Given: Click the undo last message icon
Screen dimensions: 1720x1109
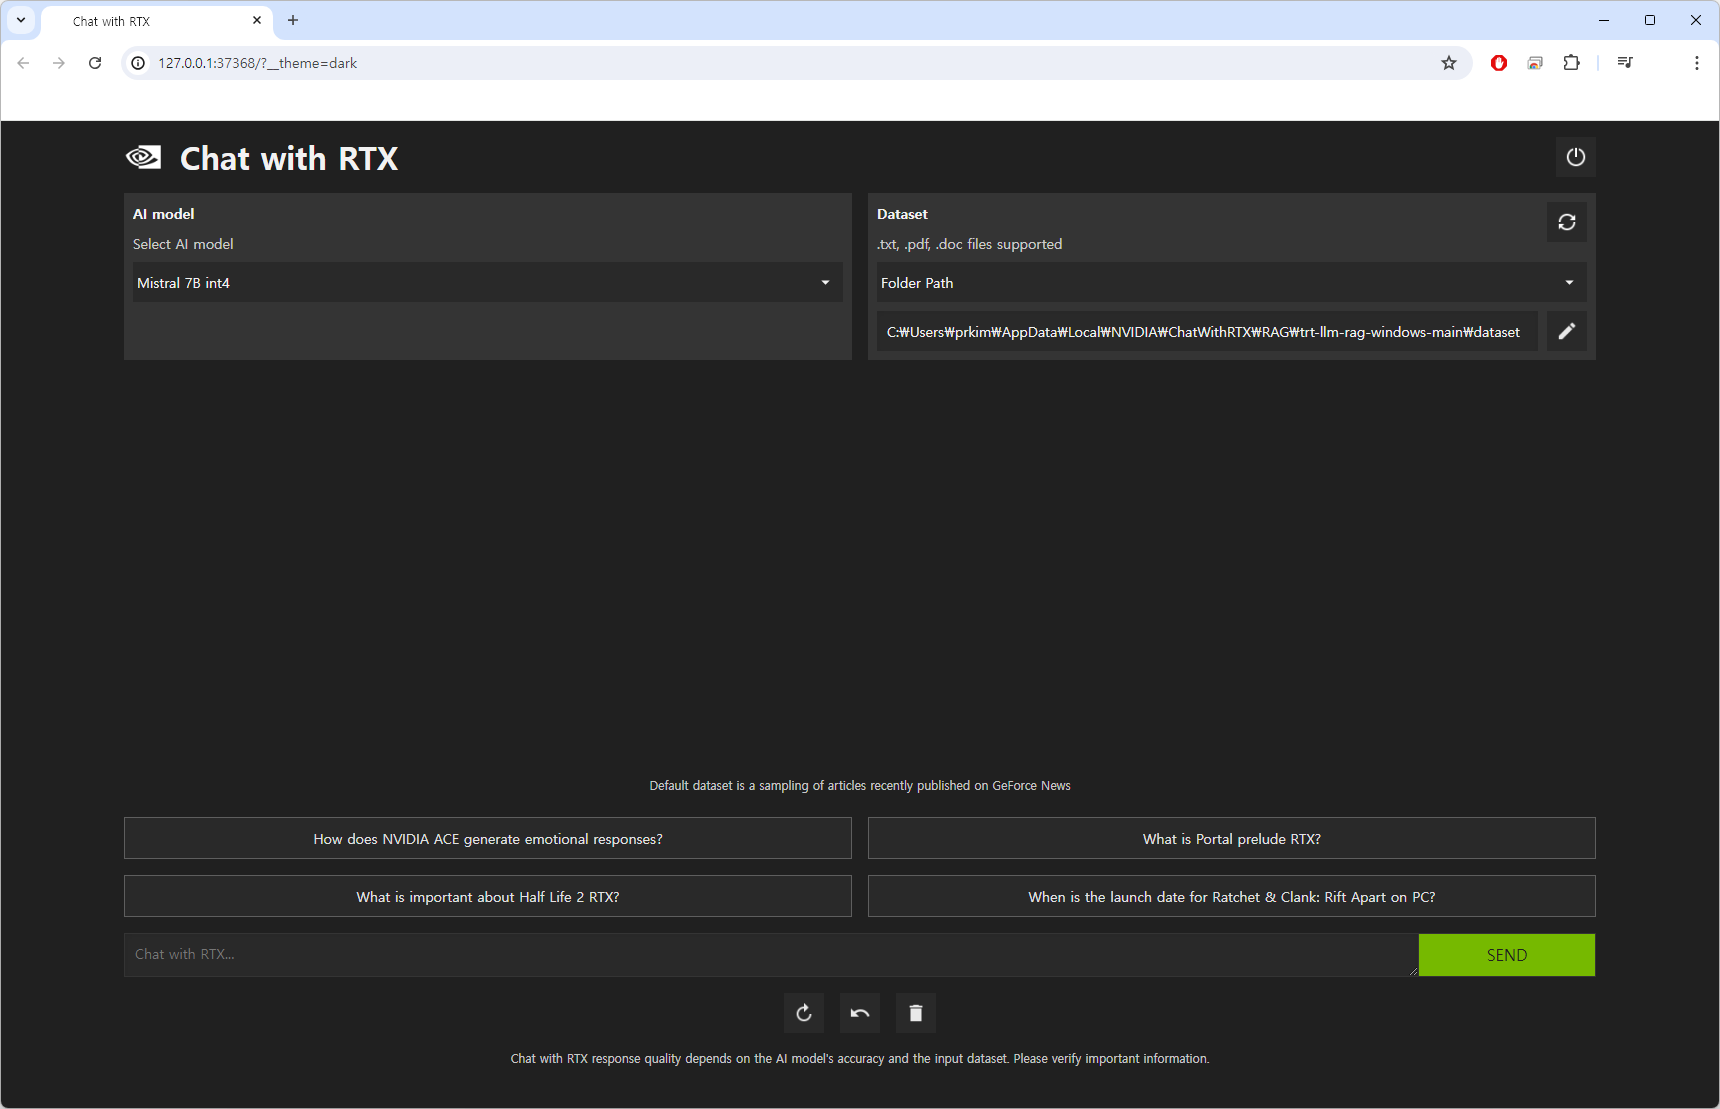Looking at the screenshot, I should (860, 1013).
